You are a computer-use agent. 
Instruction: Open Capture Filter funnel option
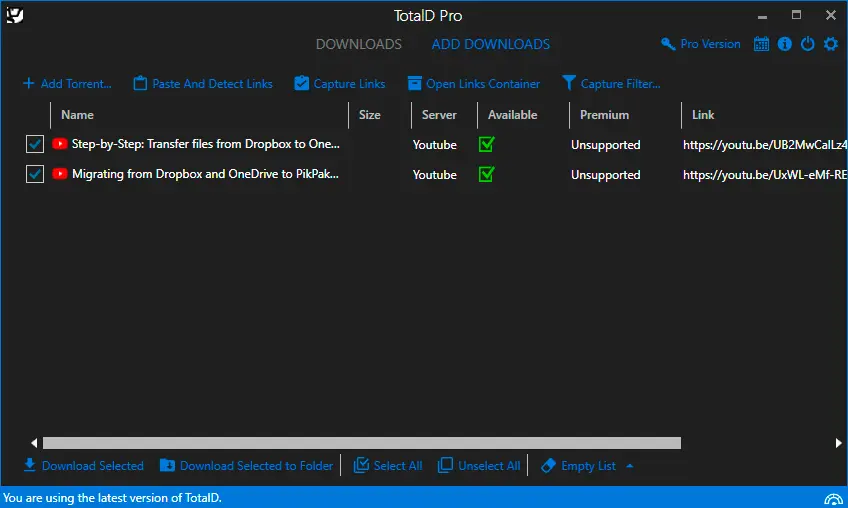pyautogui.click(x=611, y=83)
